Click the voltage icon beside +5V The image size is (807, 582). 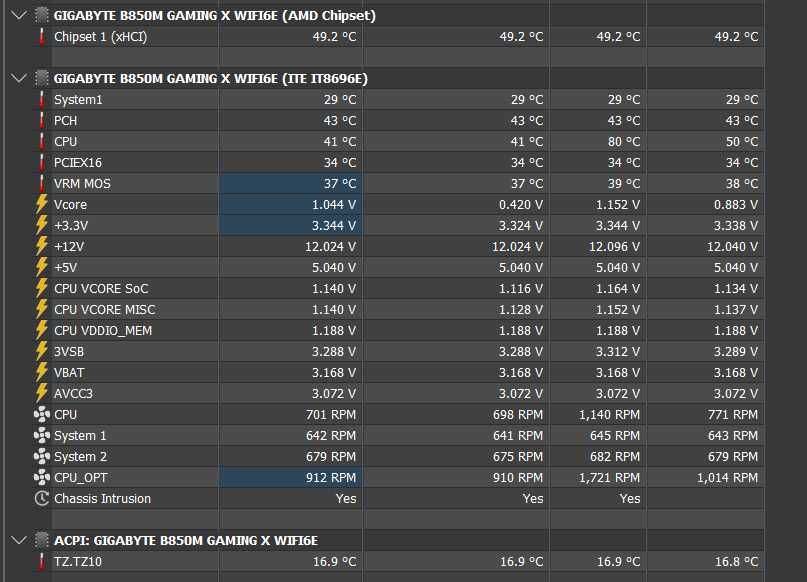tap(42, 268)
